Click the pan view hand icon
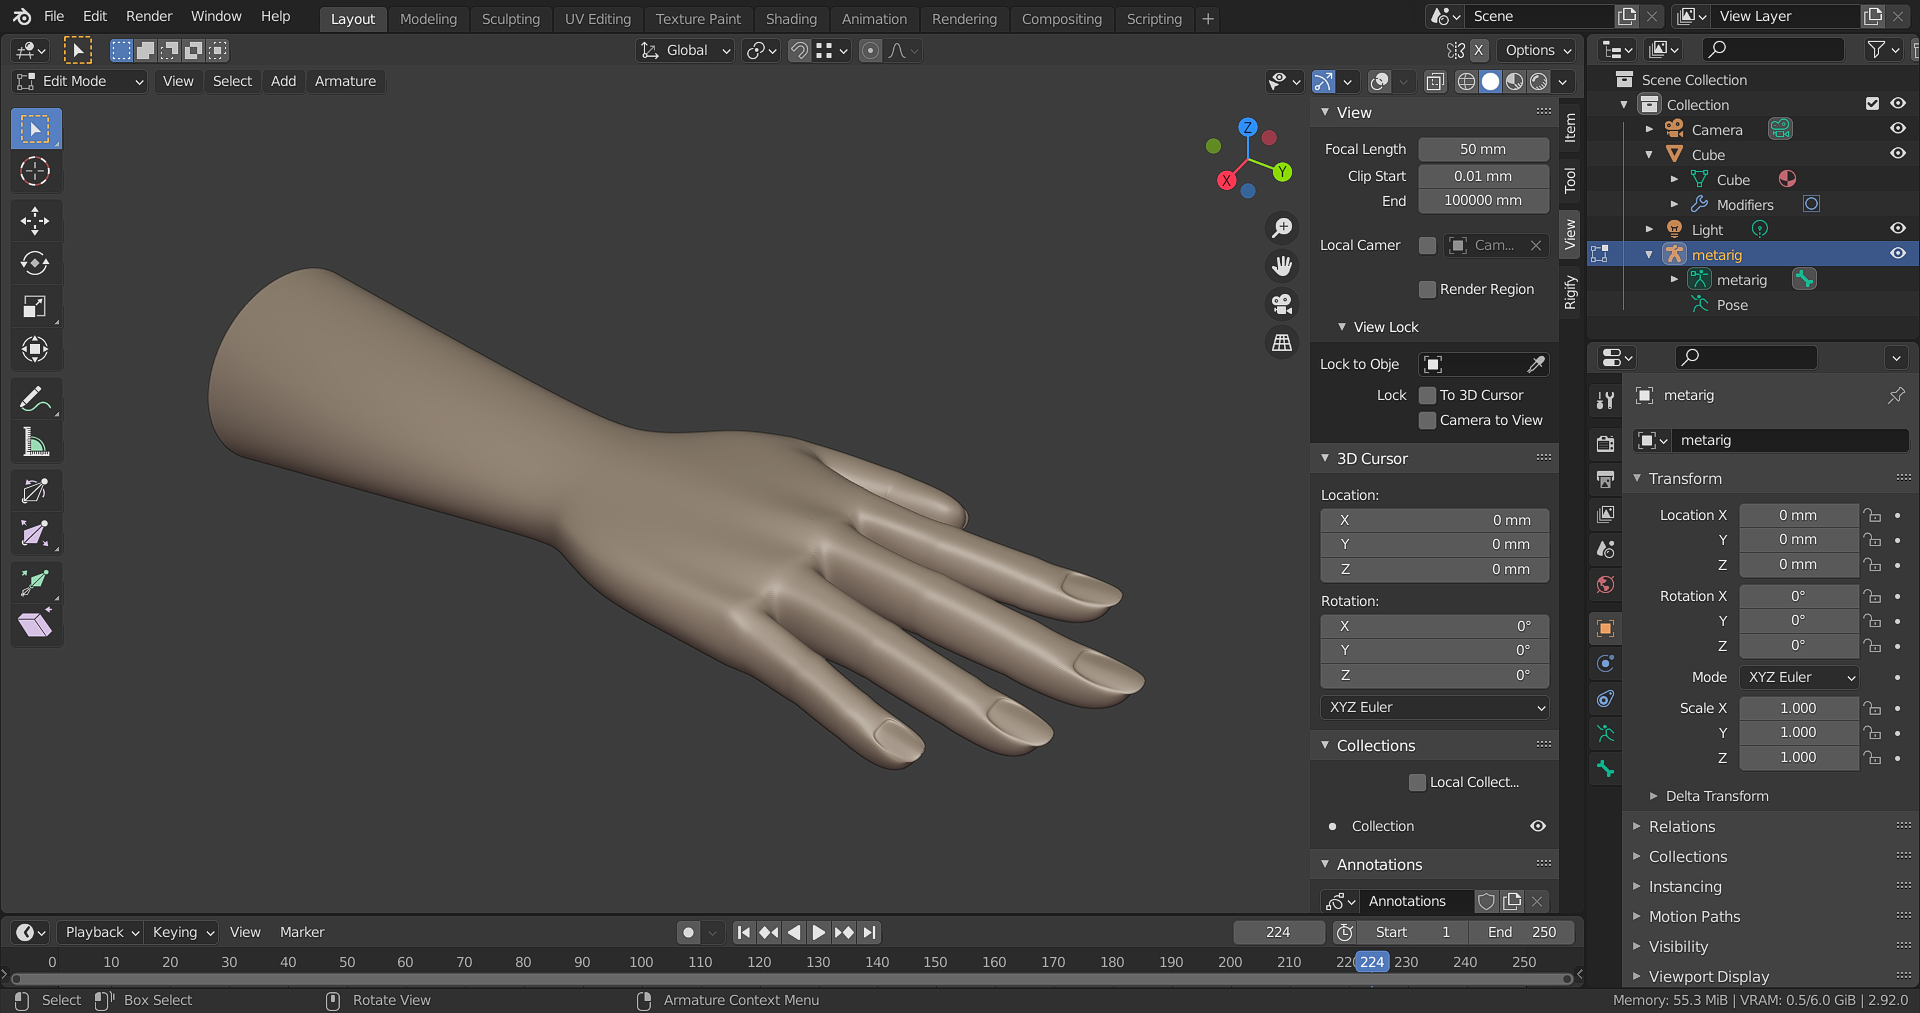Viewport: 1920px width, 1013px height. pos(1282,266)
